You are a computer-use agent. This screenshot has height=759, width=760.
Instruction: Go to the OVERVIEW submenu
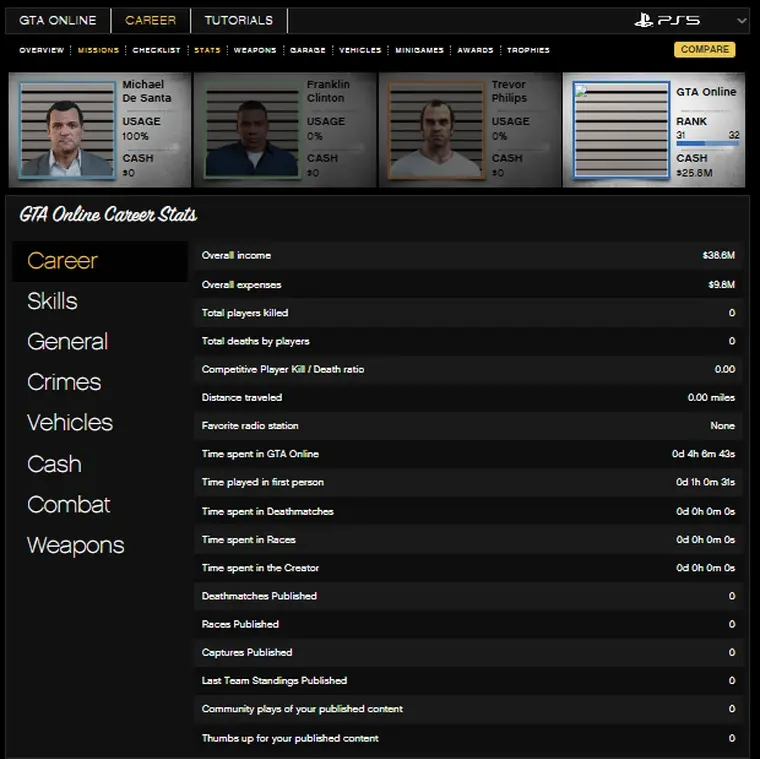[x=42, y=50]
